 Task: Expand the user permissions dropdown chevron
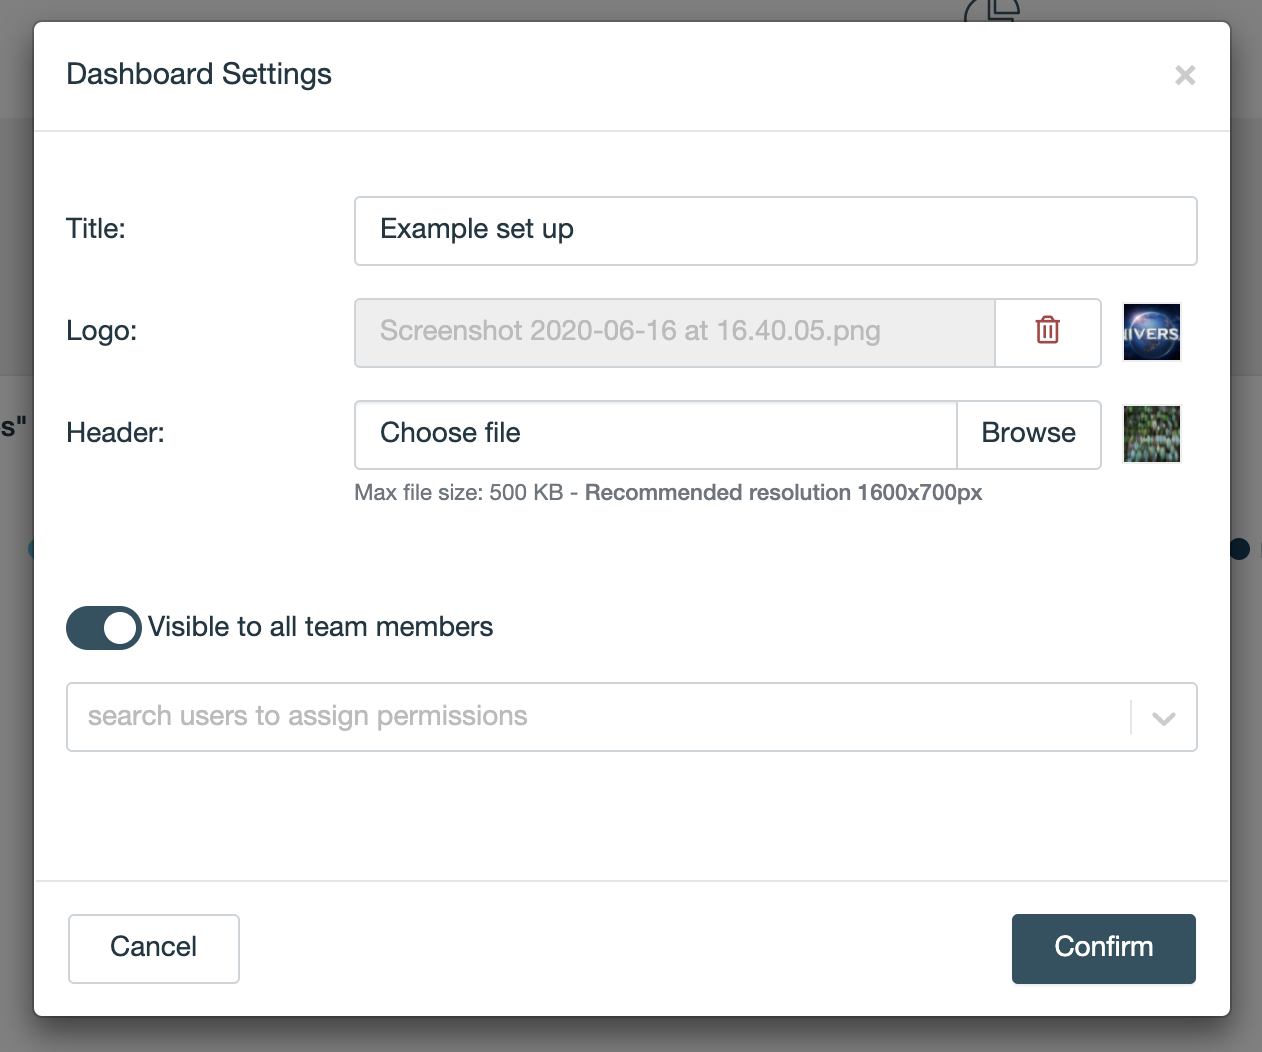(1163, 718)
